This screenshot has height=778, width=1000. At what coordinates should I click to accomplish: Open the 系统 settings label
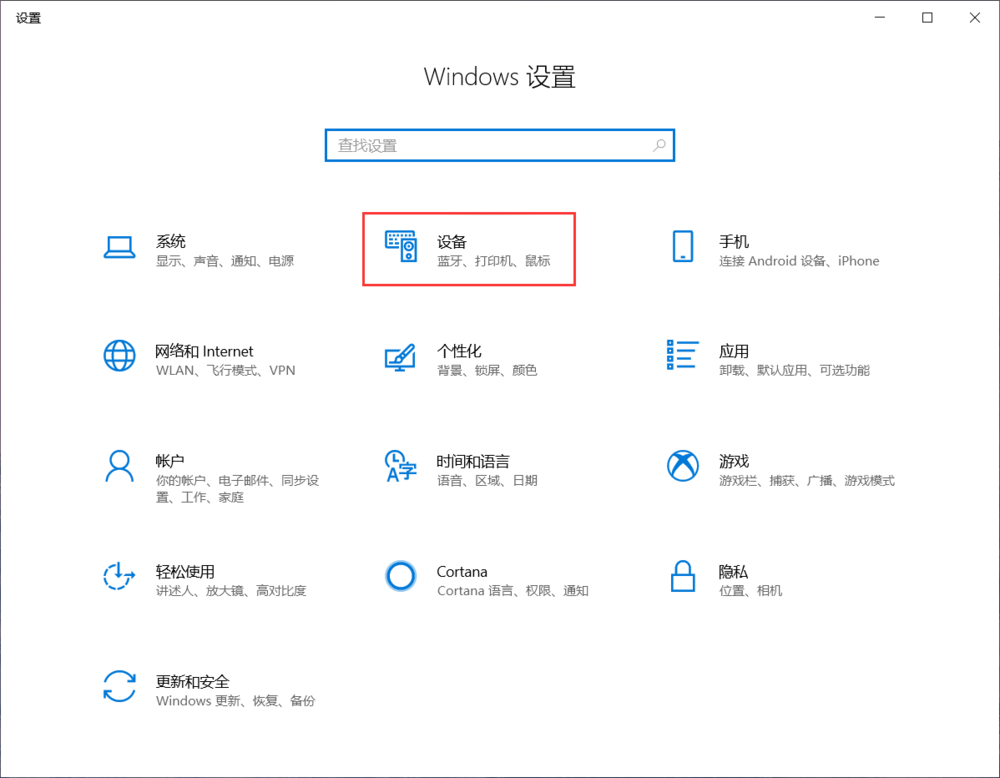coord(171,241)
